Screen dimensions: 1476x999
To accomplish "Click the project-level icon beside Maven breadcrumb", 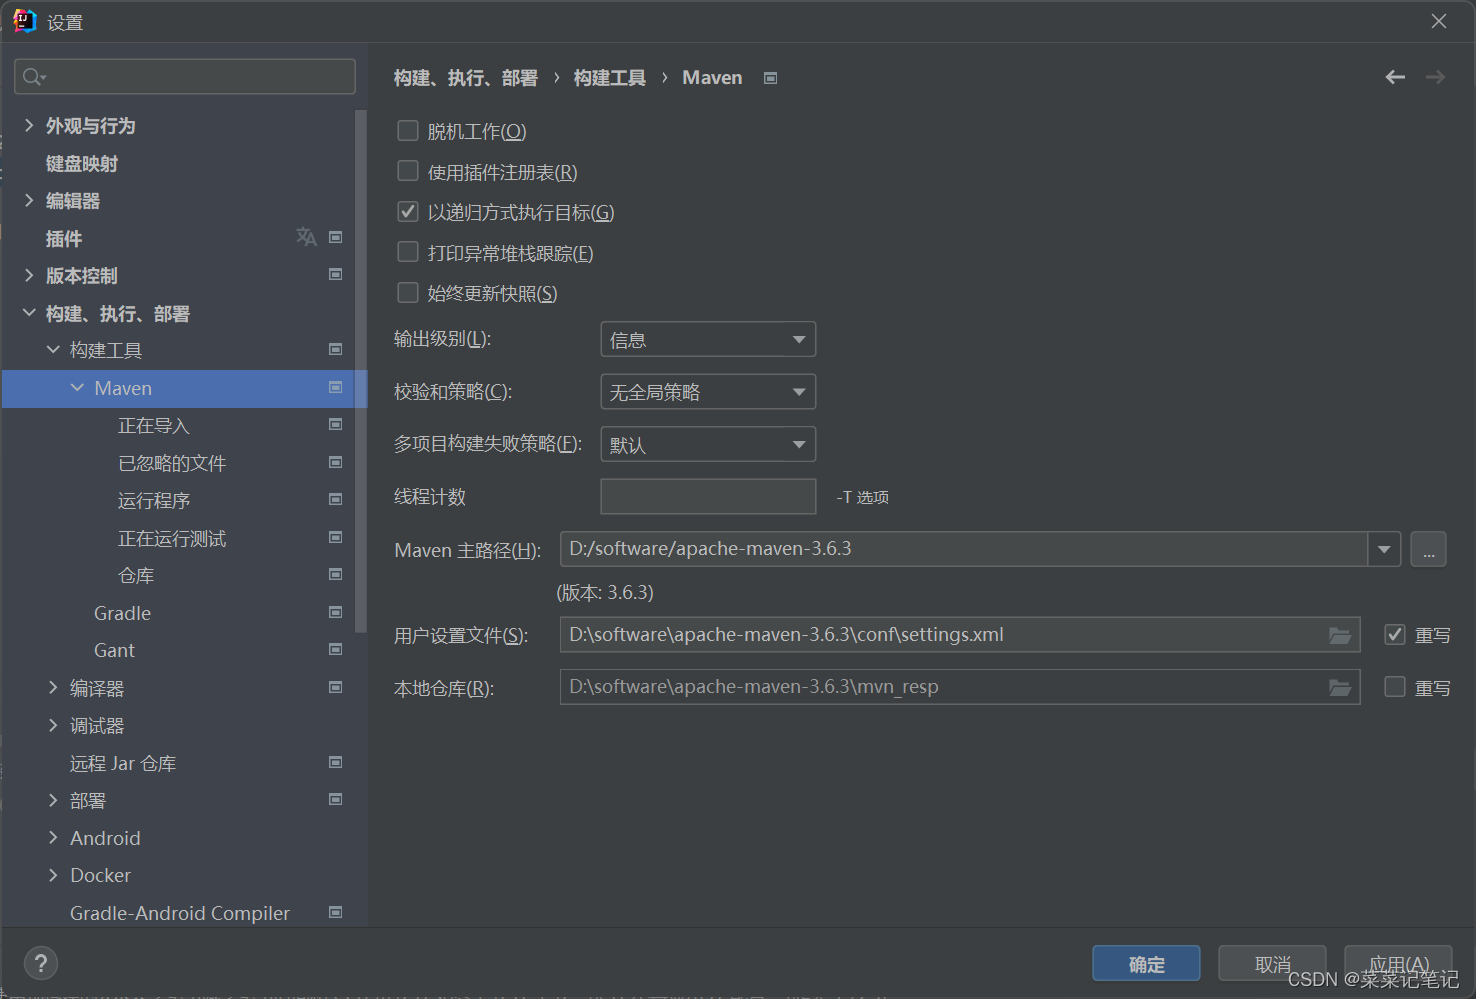I will (x=770, y=78).
